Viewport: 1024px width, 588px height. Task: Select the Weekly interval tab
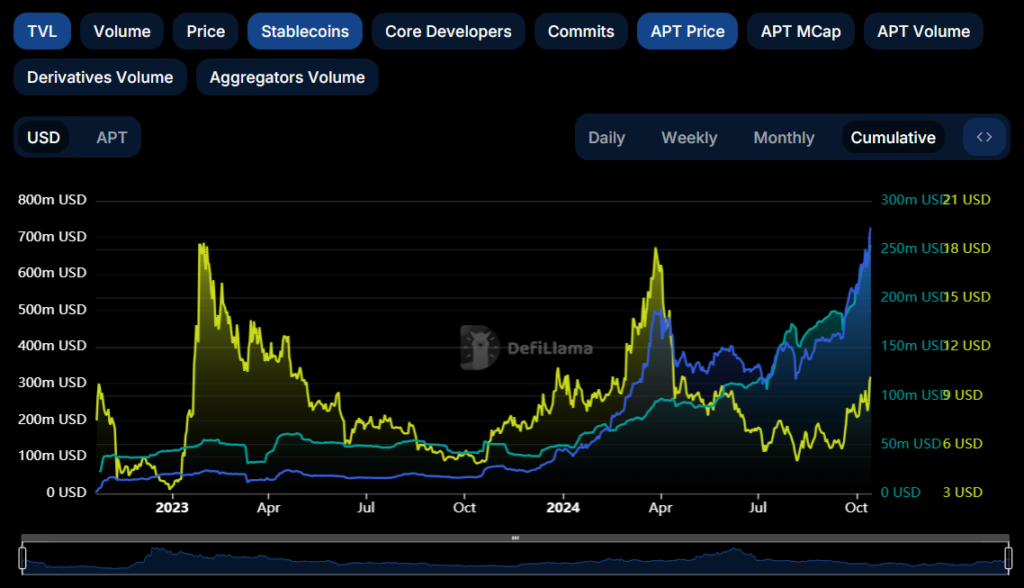689,137
